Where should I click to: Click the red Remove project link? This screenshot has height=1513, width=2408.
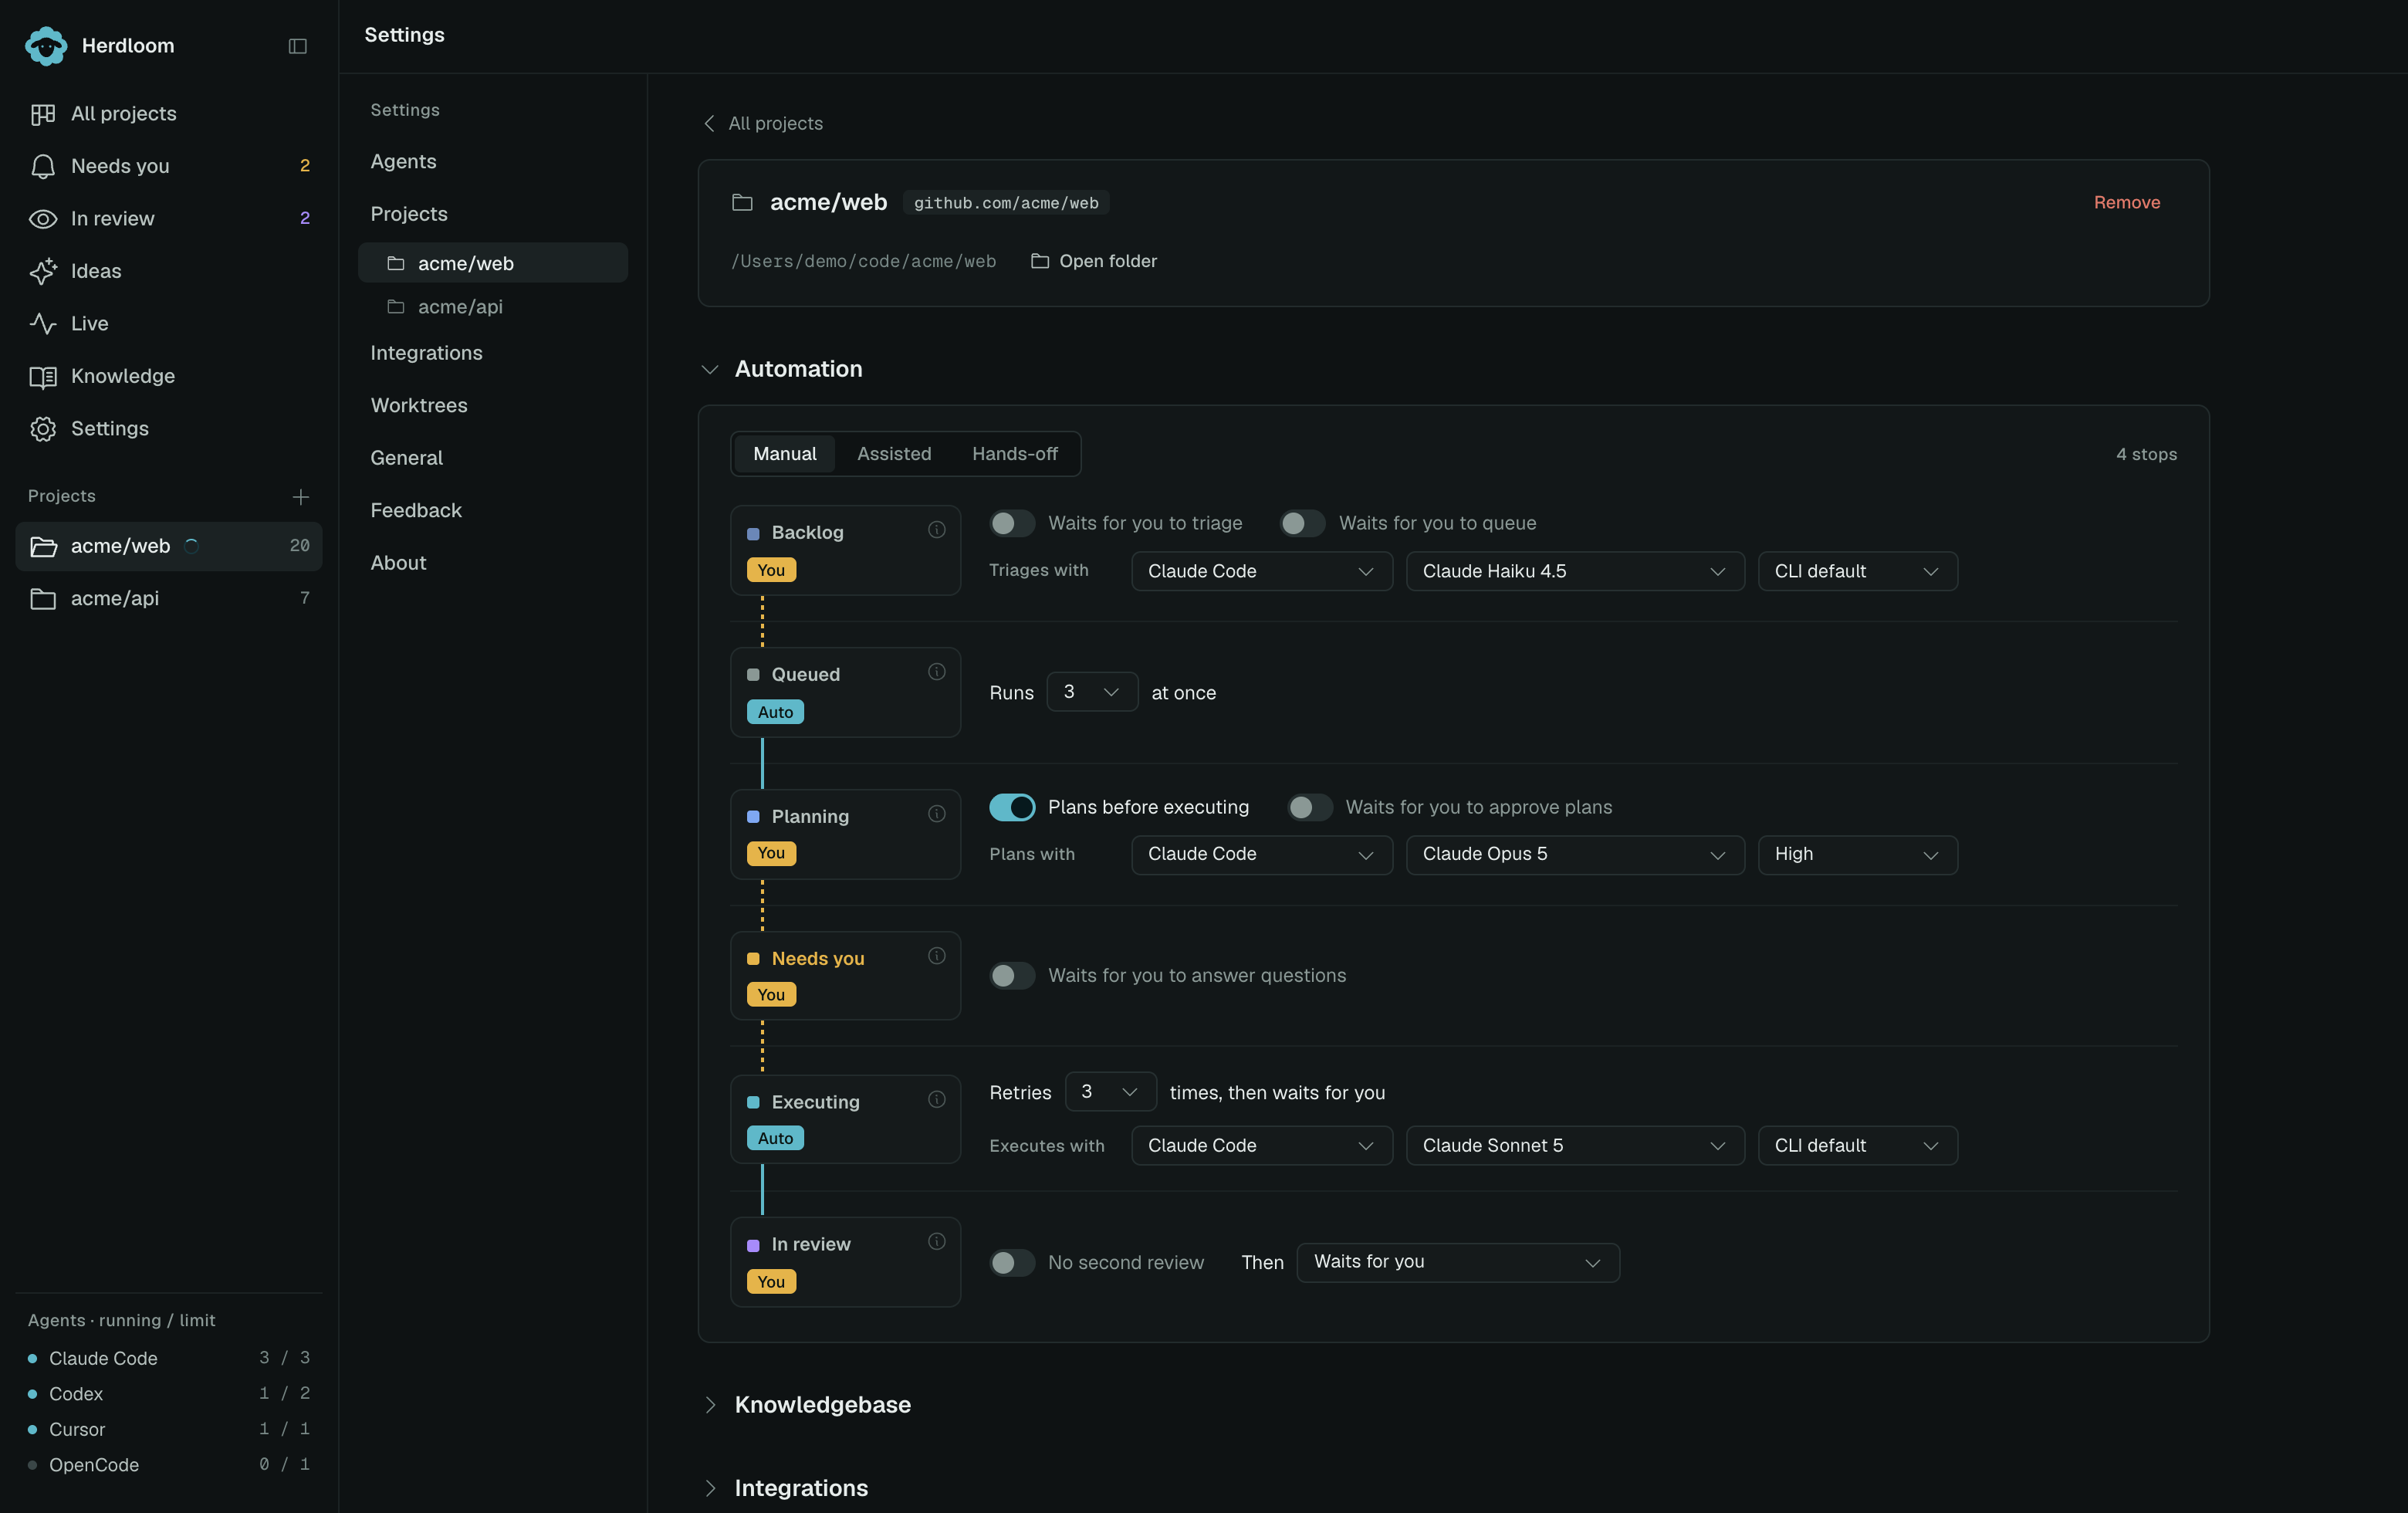point(2127,203)
